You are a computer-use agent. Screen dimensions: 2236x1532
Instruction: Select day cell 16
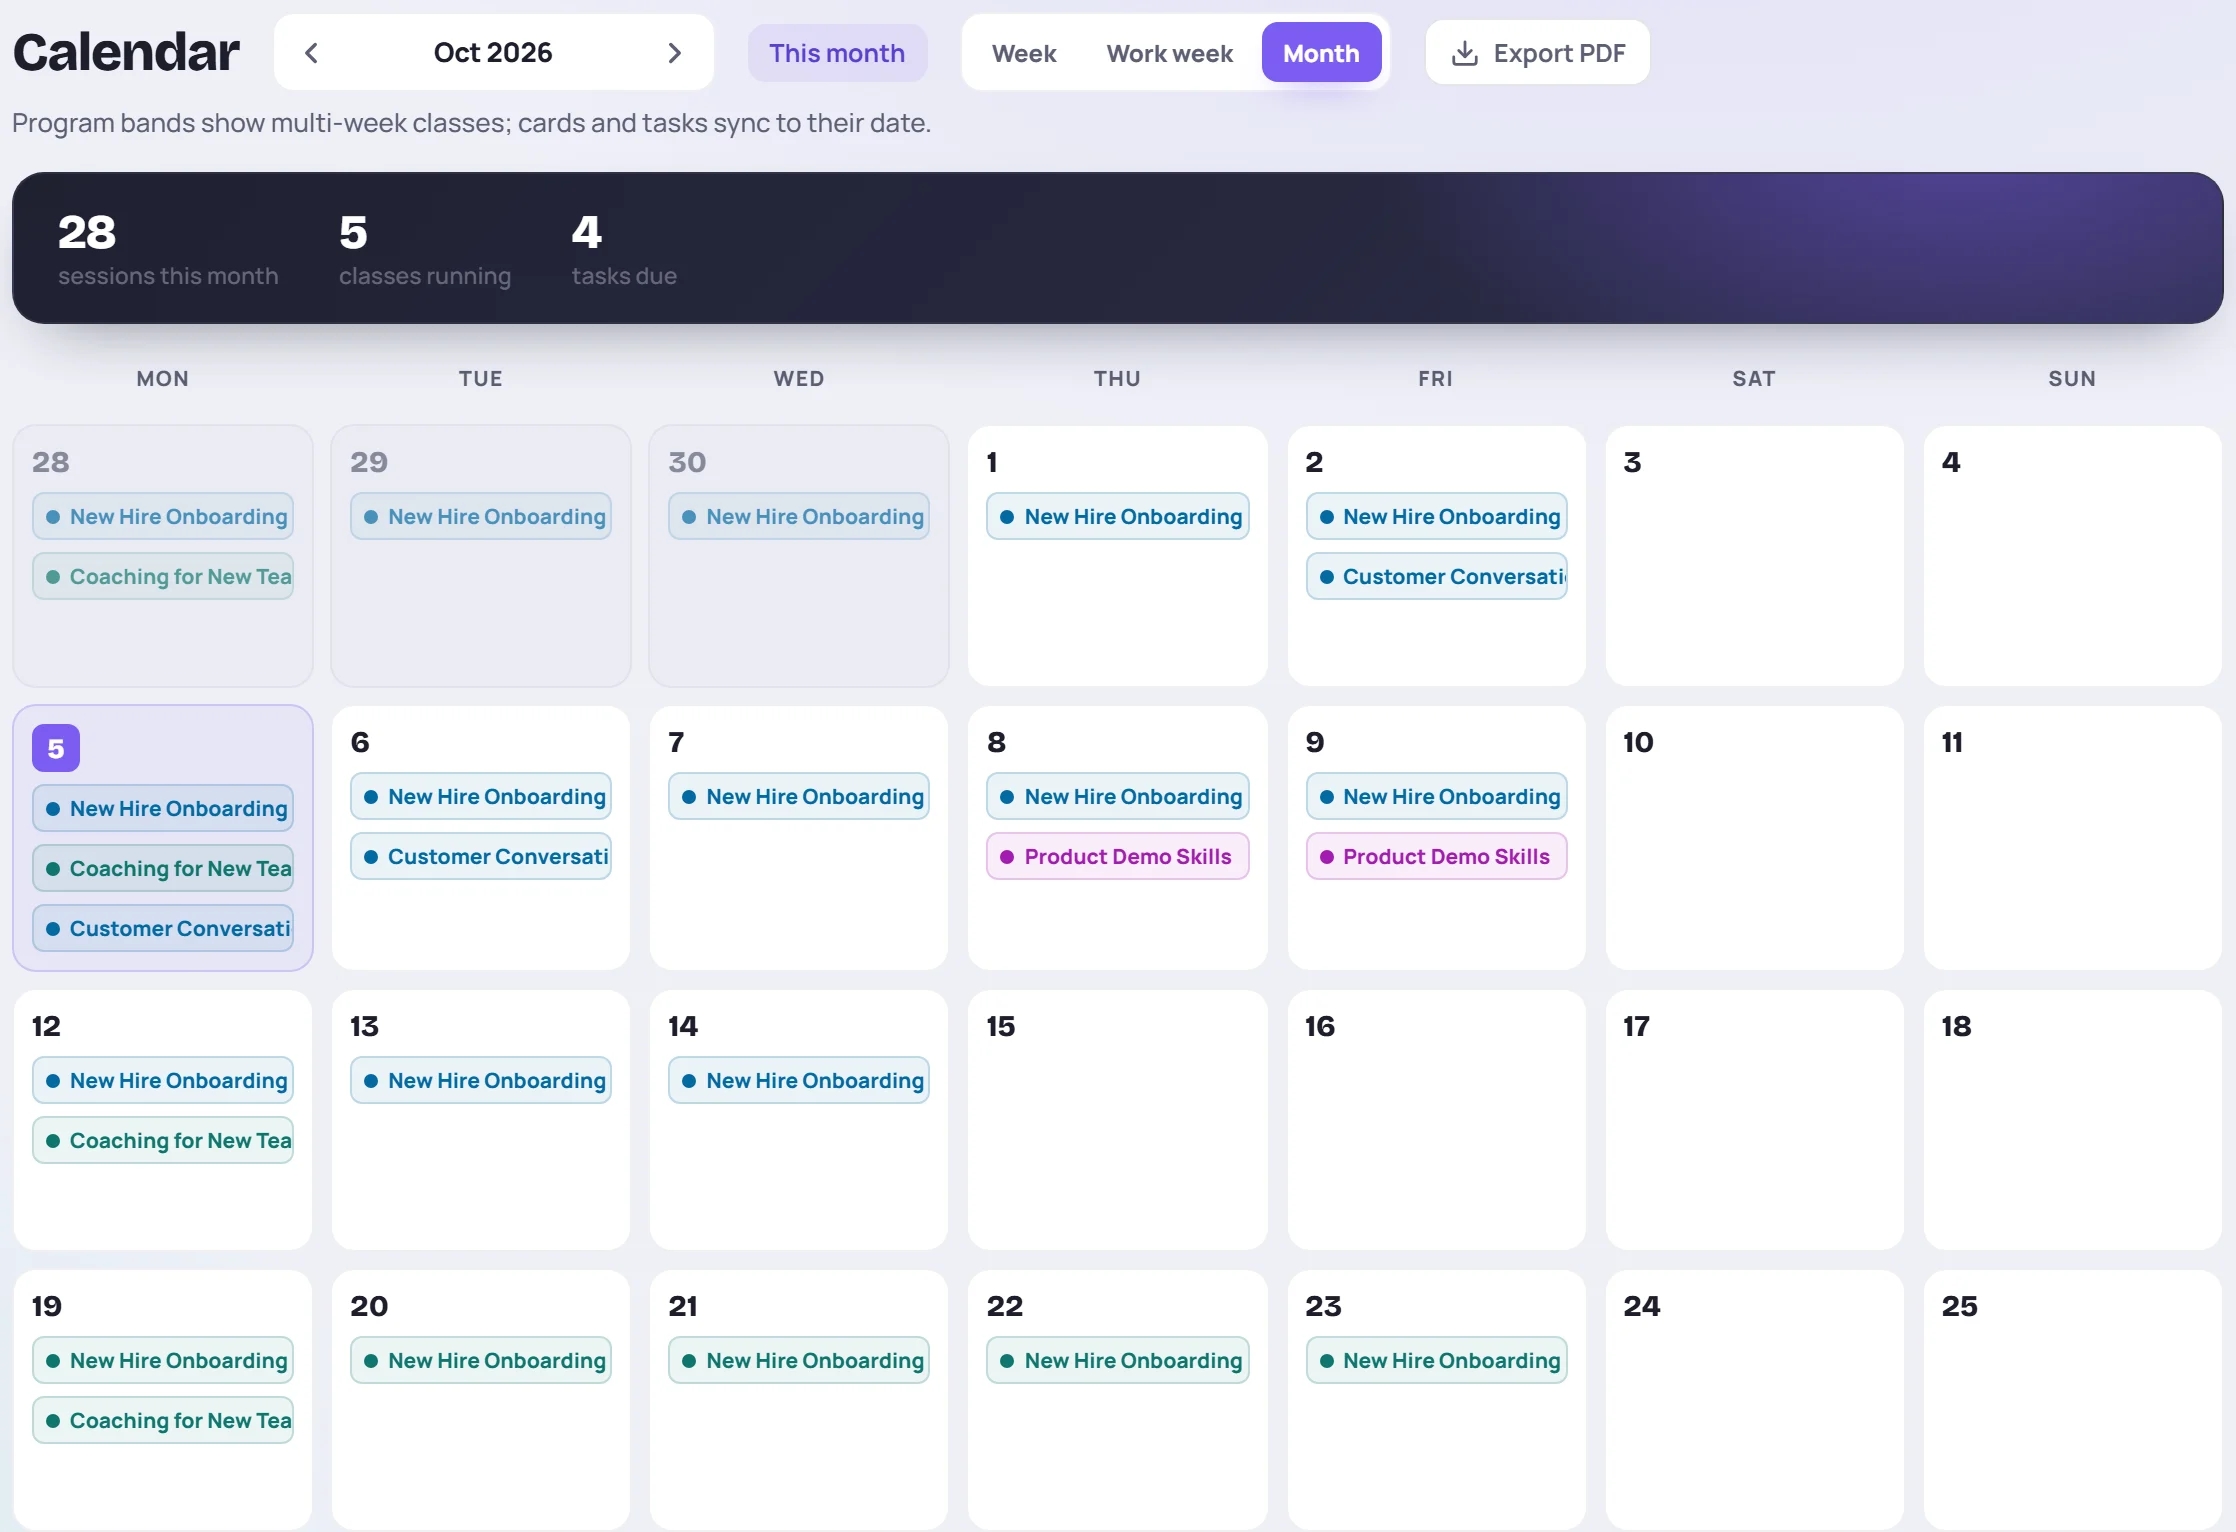(1437, 1120)
